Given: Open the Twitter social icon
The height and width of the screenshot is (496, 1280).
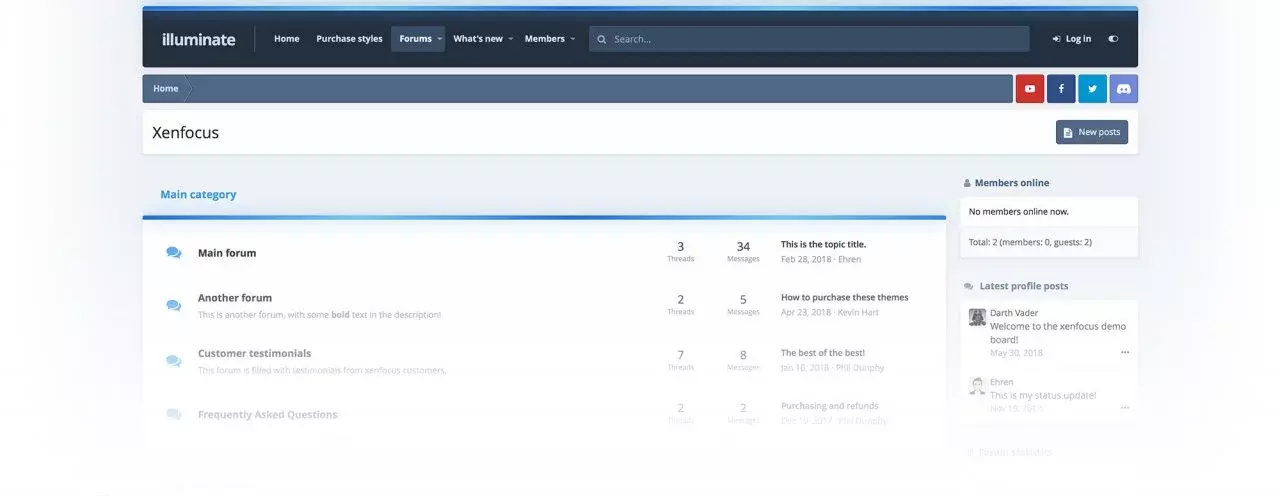Looking at the screenshot, I should pyautogui.click(x=1092, y=89).
